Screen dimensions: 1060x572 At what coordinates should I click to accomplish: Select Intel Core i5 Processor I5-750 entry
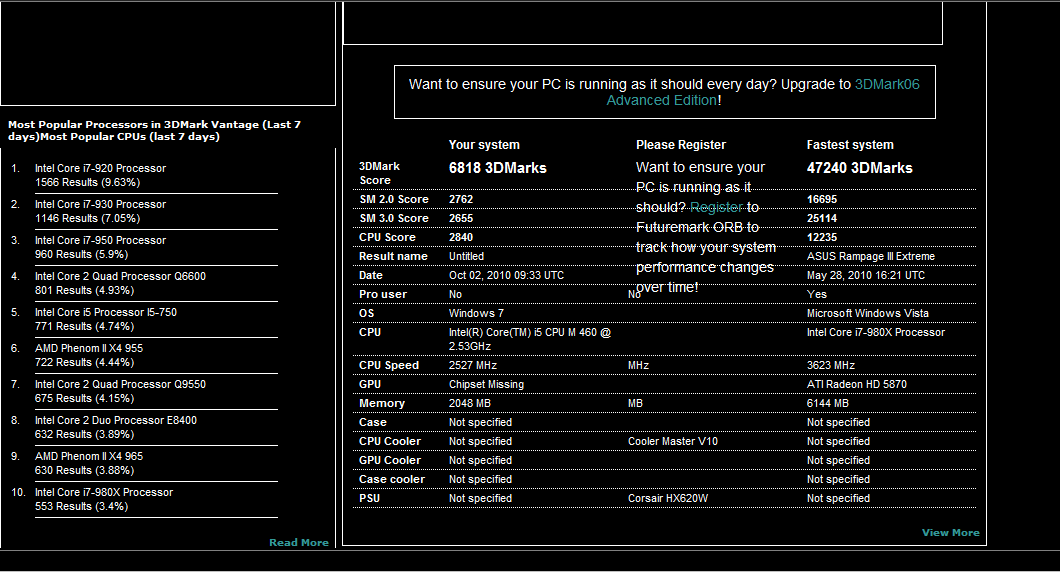coord(105,312)
